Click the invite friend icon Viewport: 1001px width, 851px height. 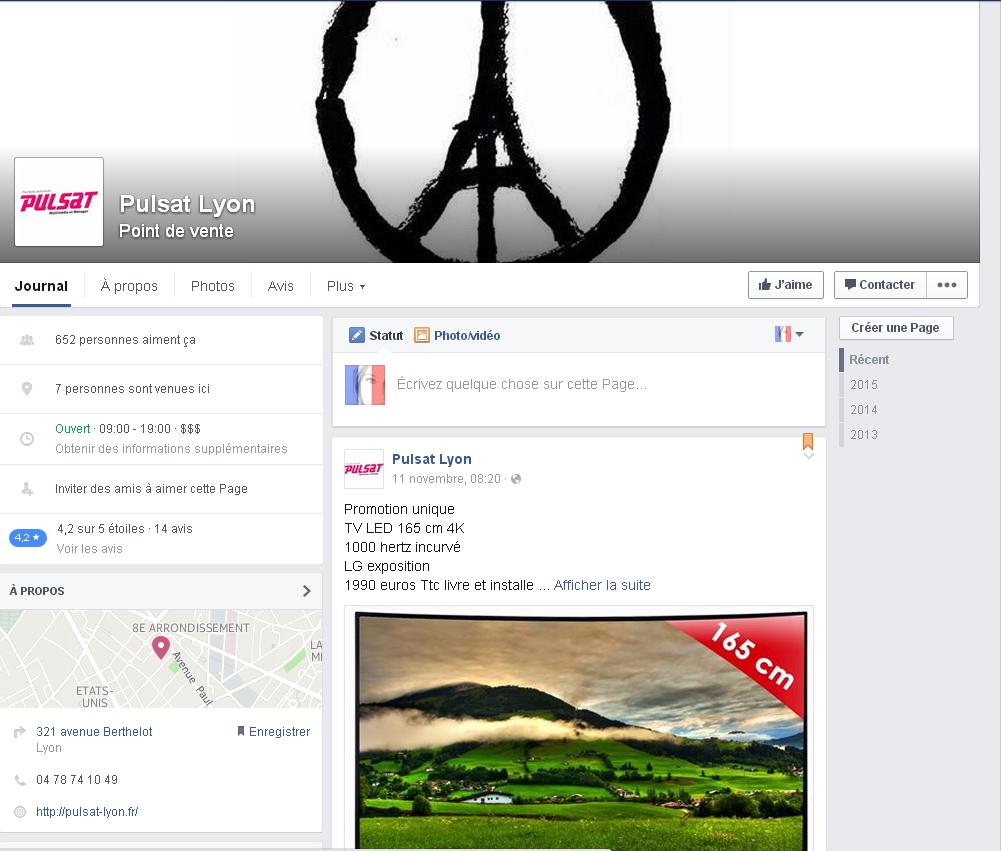point(27,489)
